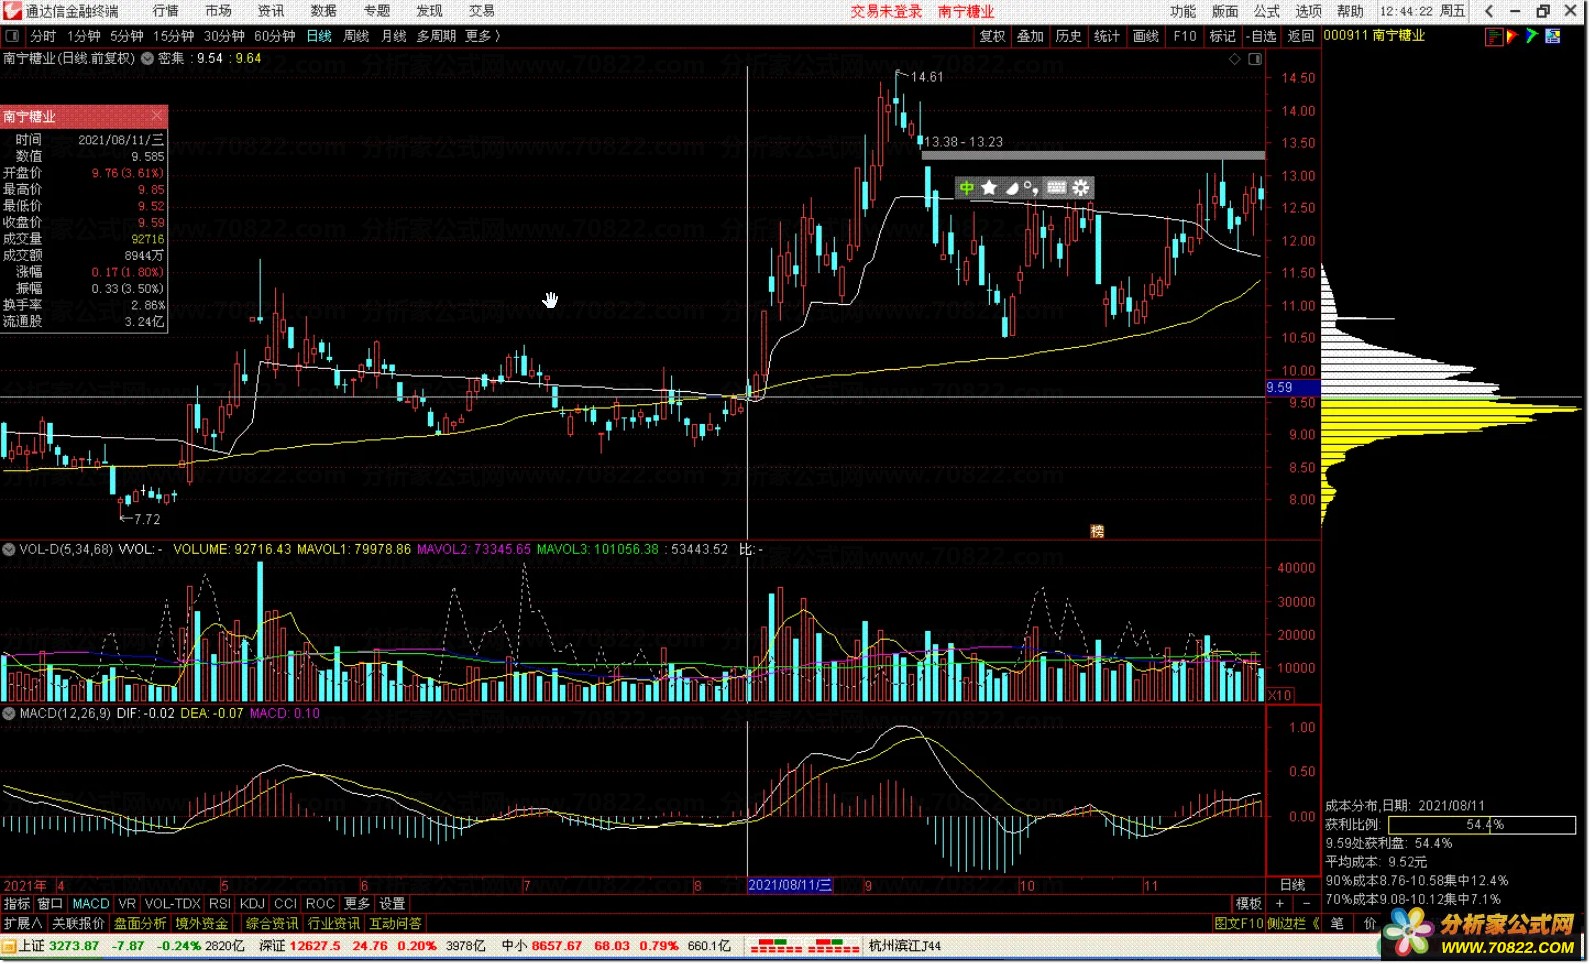Open the 数据 menu
This screenshot has height=964, width=1591.
pos(324,11)
